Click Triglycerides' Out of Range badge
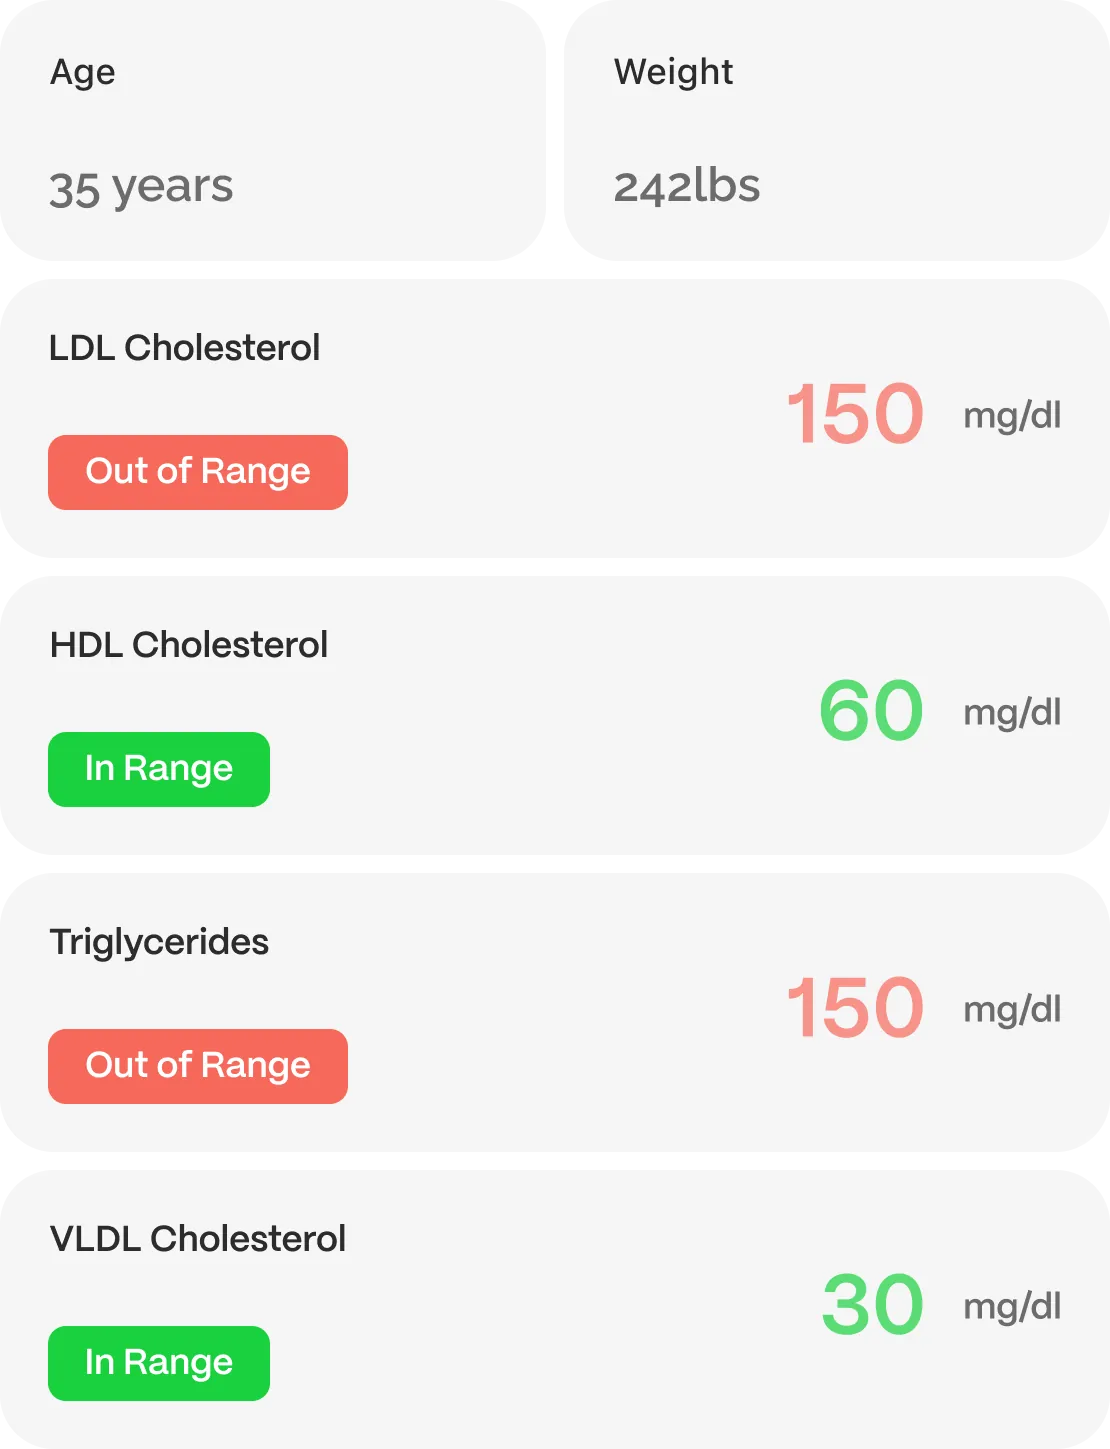The image size is (1110, 1449). pos(198,1066)
